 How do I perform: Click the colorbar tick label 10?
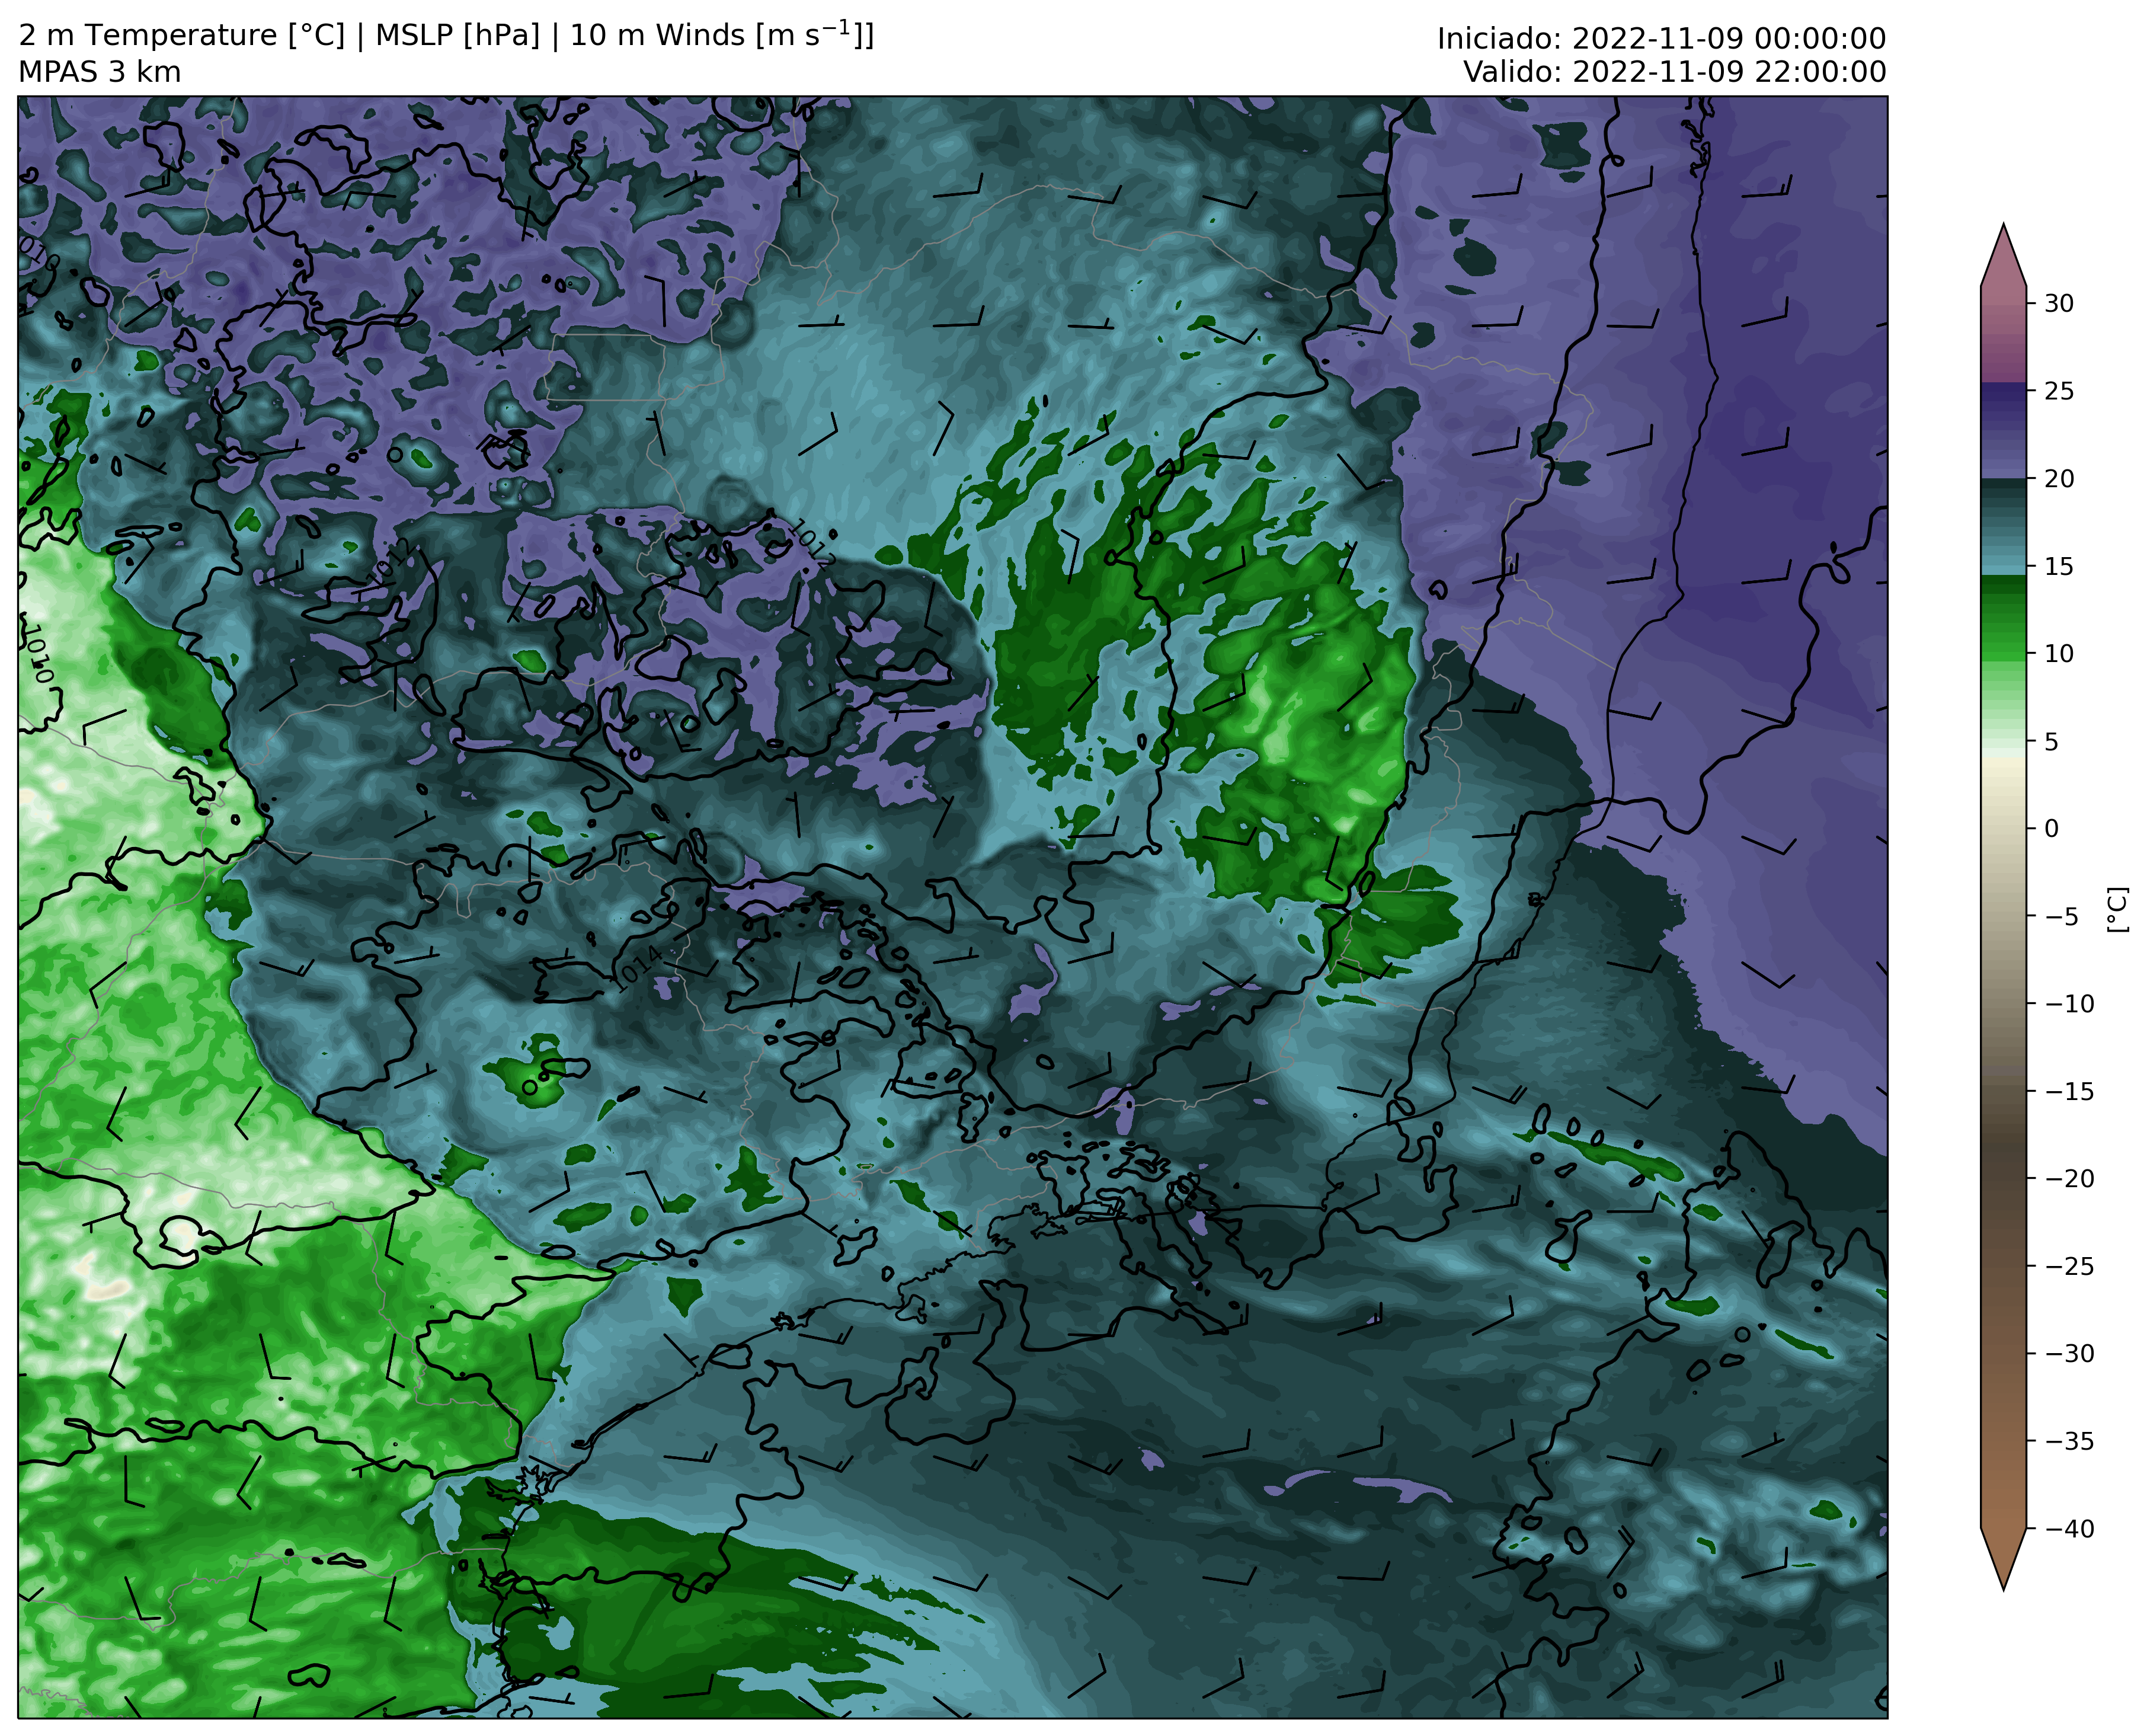(x=2059, y=653)
